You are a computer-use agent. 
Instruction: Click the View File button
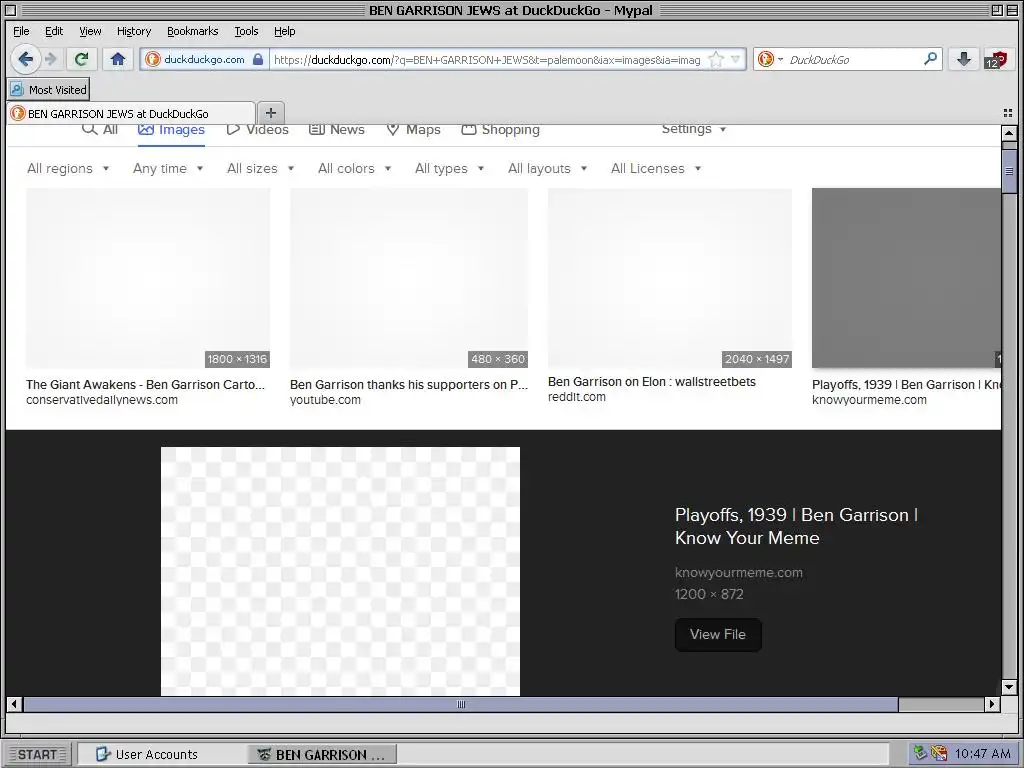point(718,634)
